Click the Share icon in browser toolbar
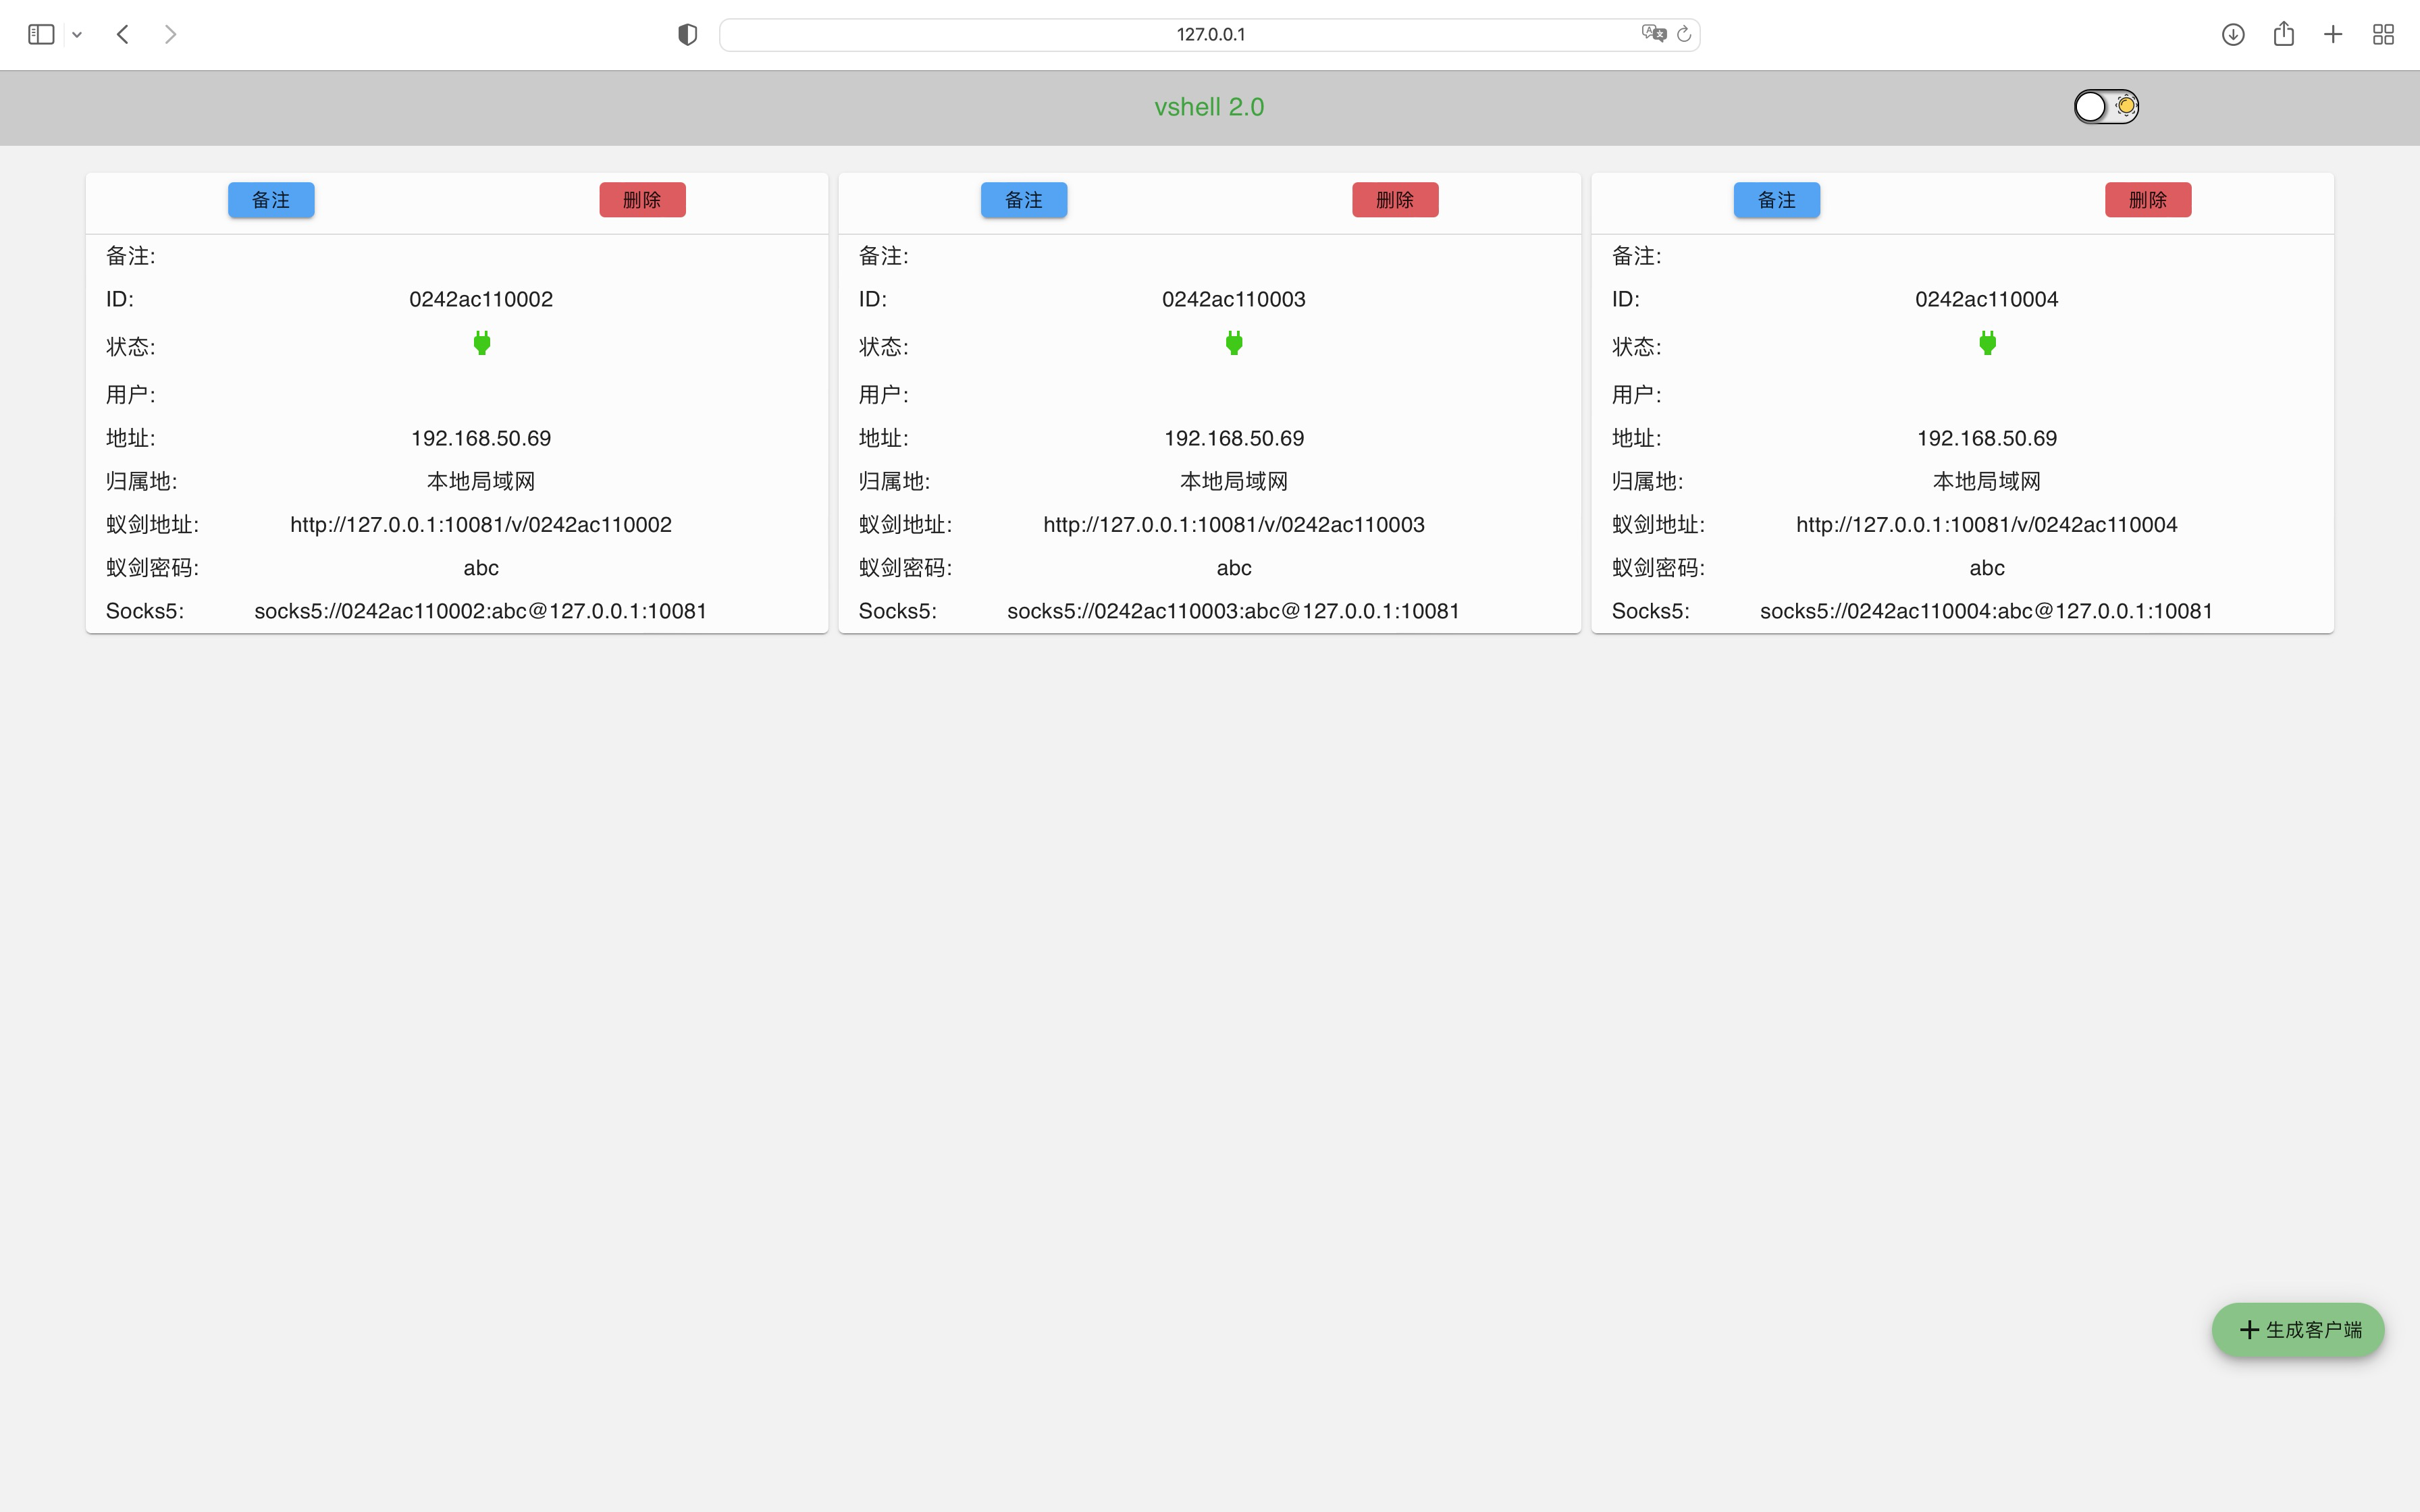 [2283, 35]
